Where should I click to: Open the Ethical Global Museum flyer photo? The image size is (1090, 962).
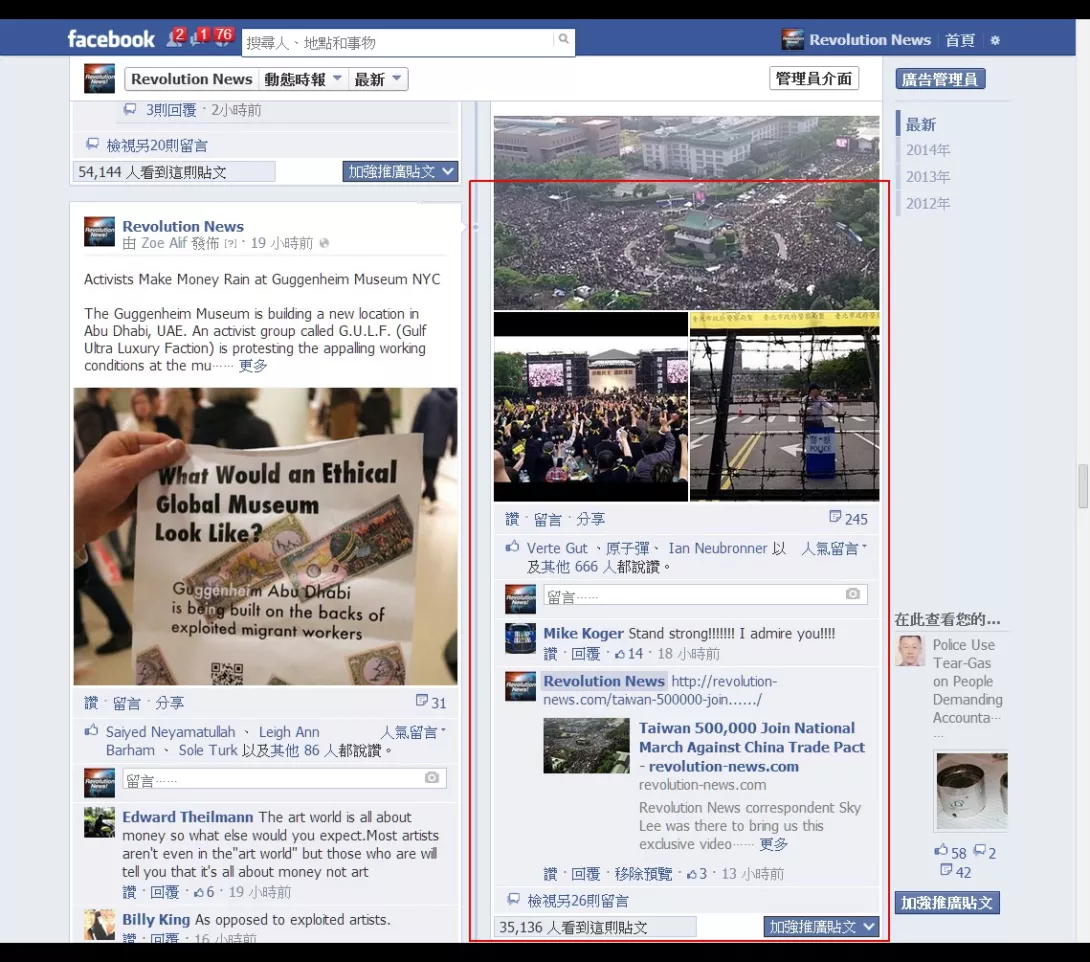point(266,536)
